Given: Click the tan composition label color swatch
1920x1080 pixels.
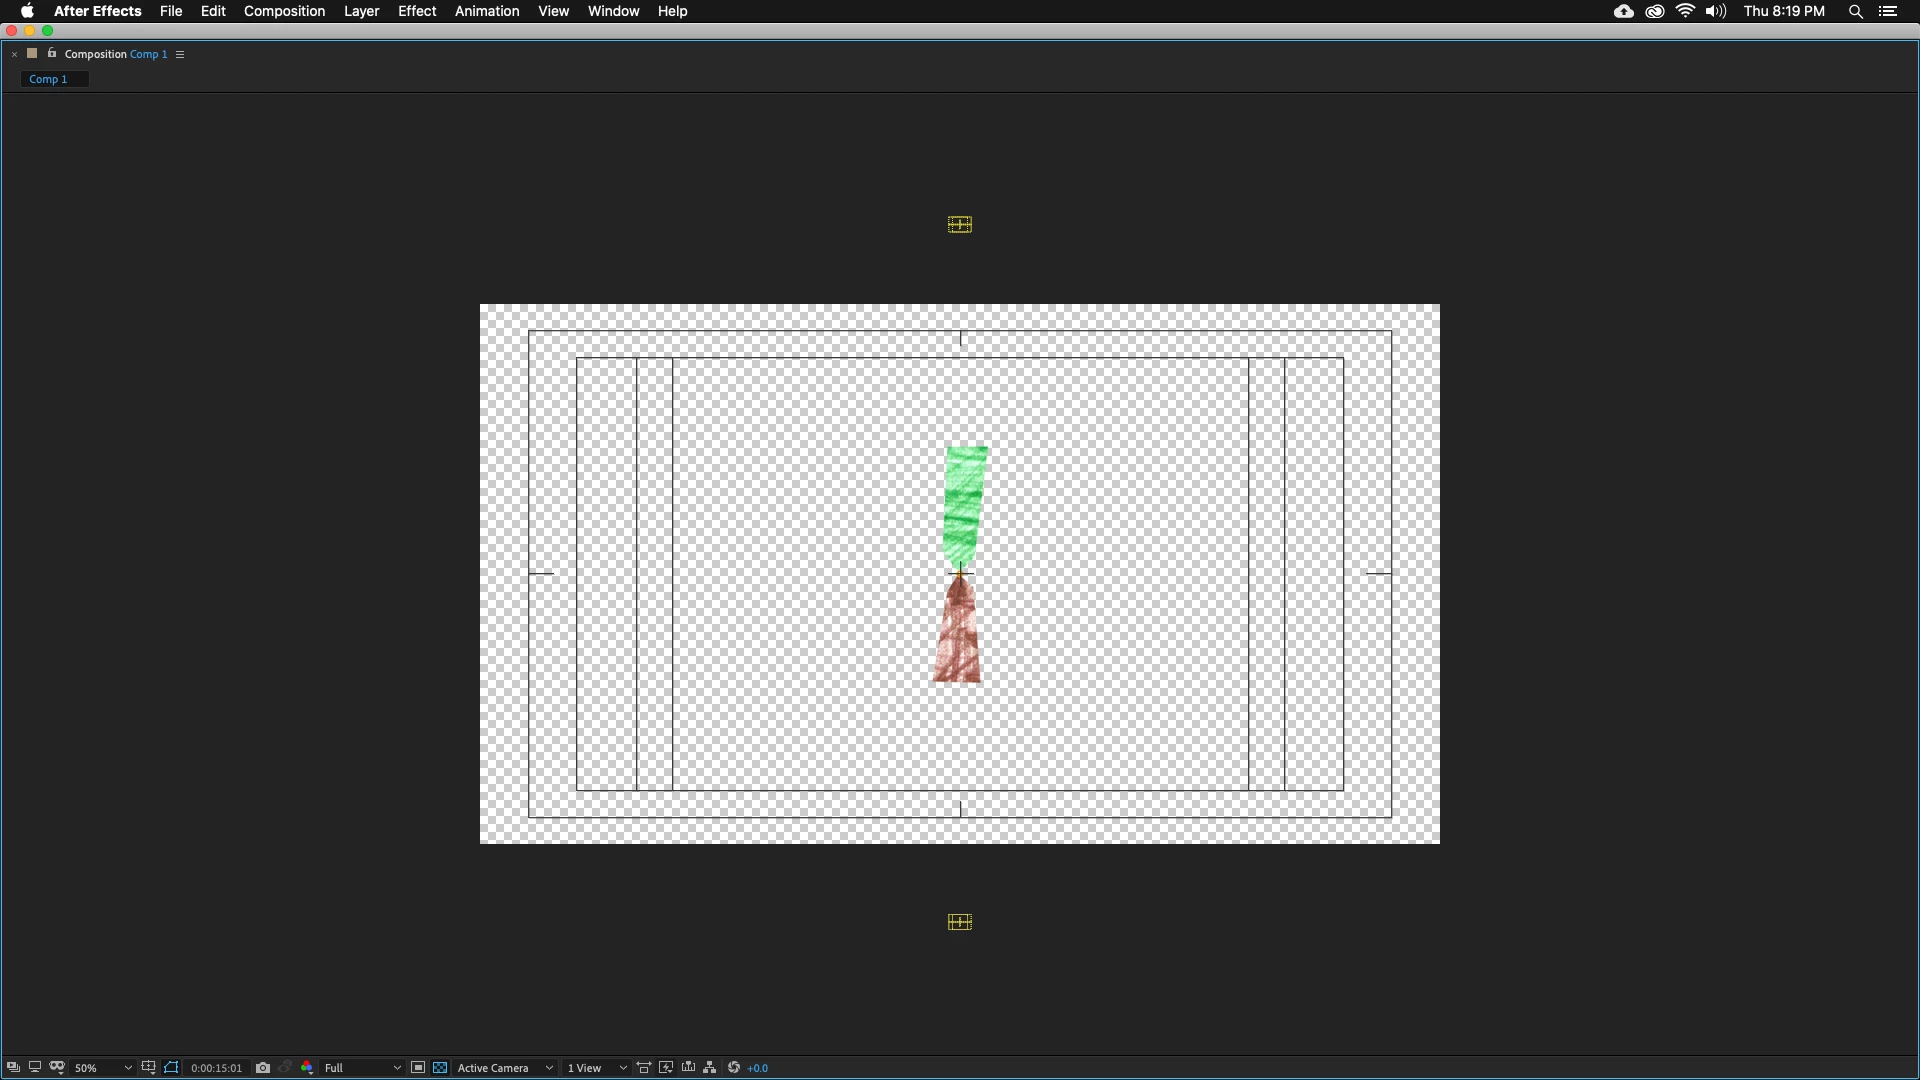Looking at the screenshot, I should click(x=32, y=54).
